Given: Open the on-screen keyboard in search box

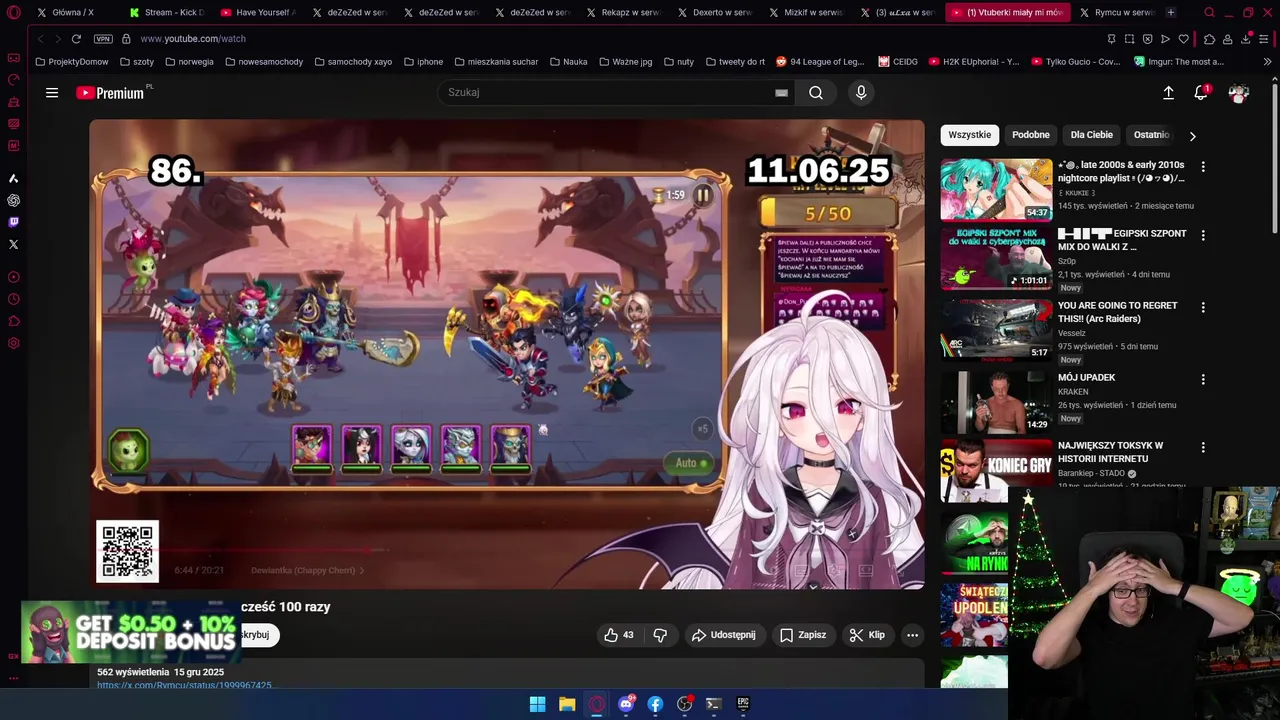Looking at the screenshot, I should click(x=781, y=93).
